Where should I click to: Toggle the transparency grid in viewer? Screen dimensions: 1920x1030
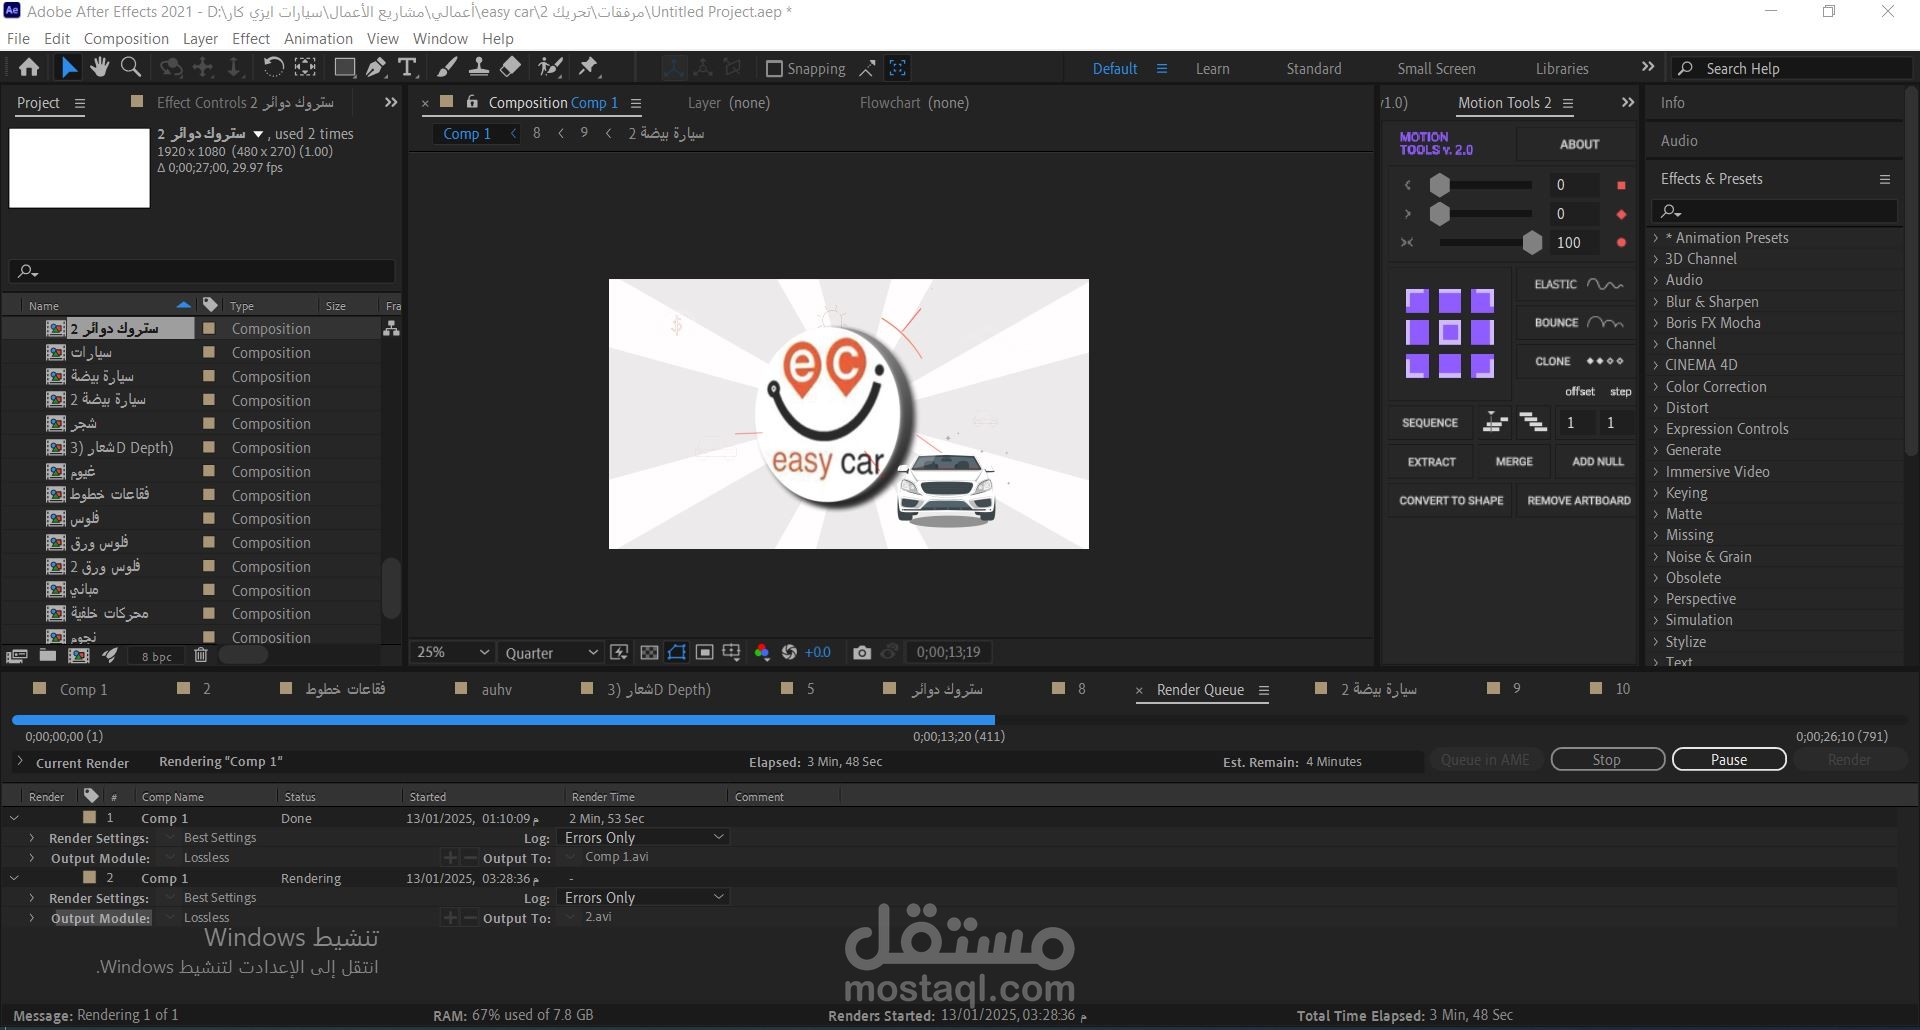click(x=649, y=653)
